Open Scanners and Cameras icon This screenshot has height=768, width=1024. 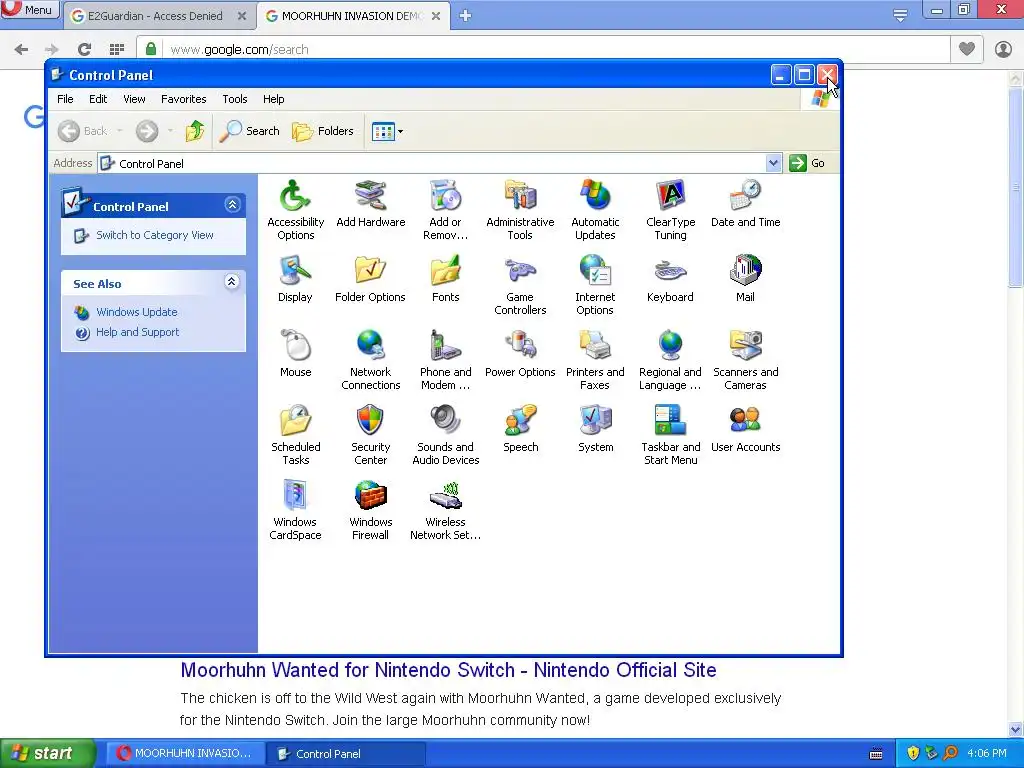coord(745,360)
